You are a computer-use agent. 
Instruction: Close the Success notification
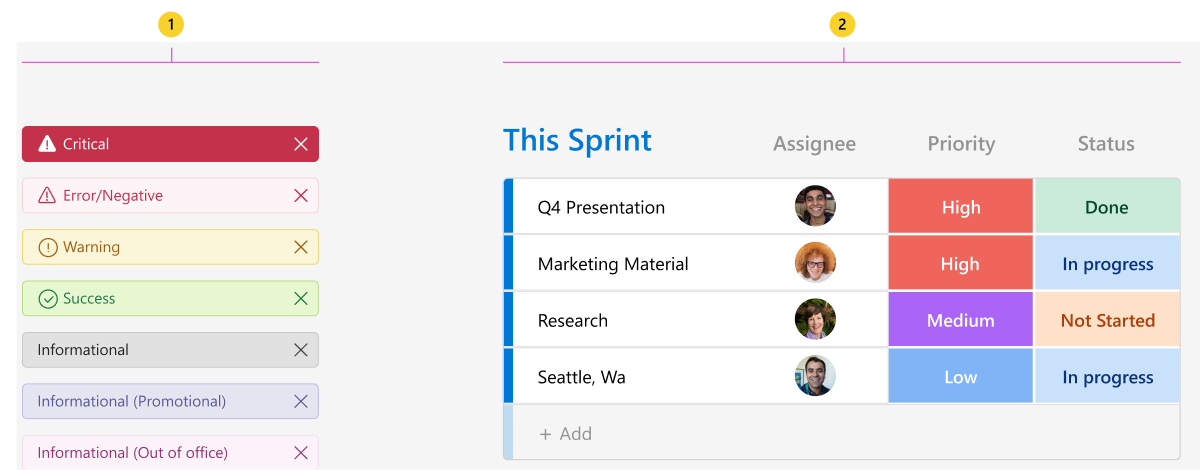(301, 298)
